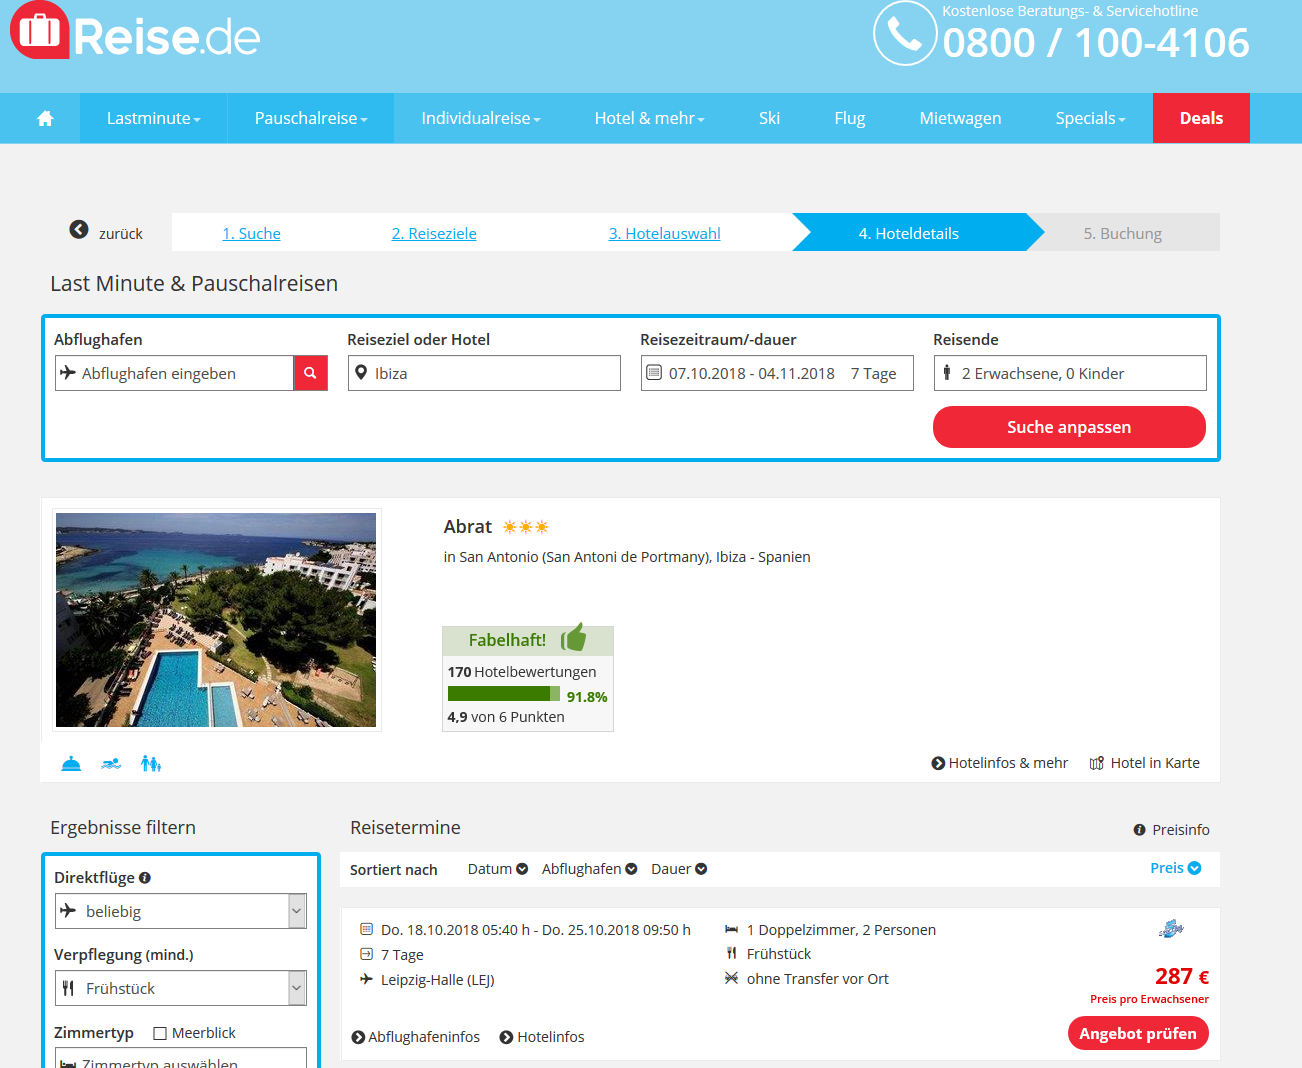Open the Abflughafeninfos link
1302x1068 pixels.
point(416,1037)
